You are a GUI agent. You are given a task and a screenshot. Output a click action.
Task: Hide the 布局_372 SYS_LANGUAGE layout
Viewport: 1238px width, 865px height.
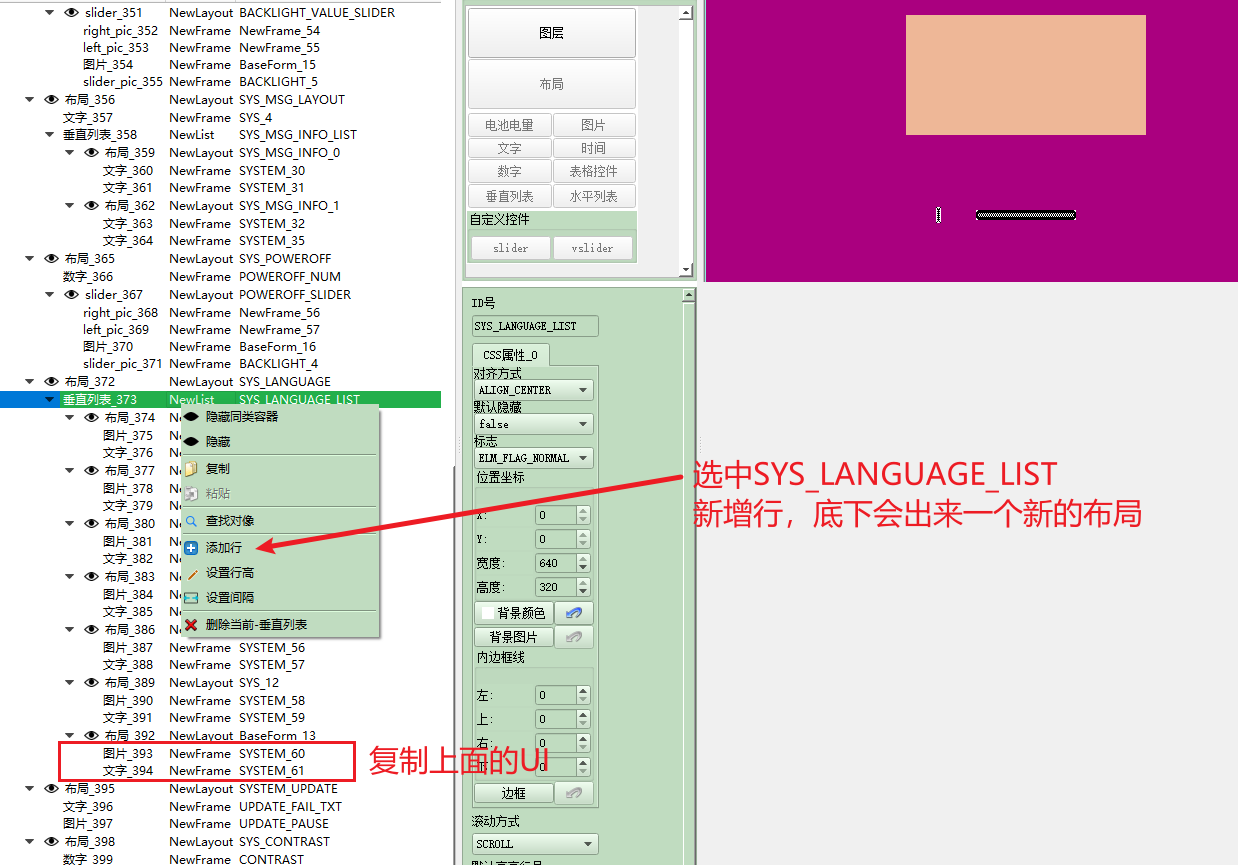52,382
